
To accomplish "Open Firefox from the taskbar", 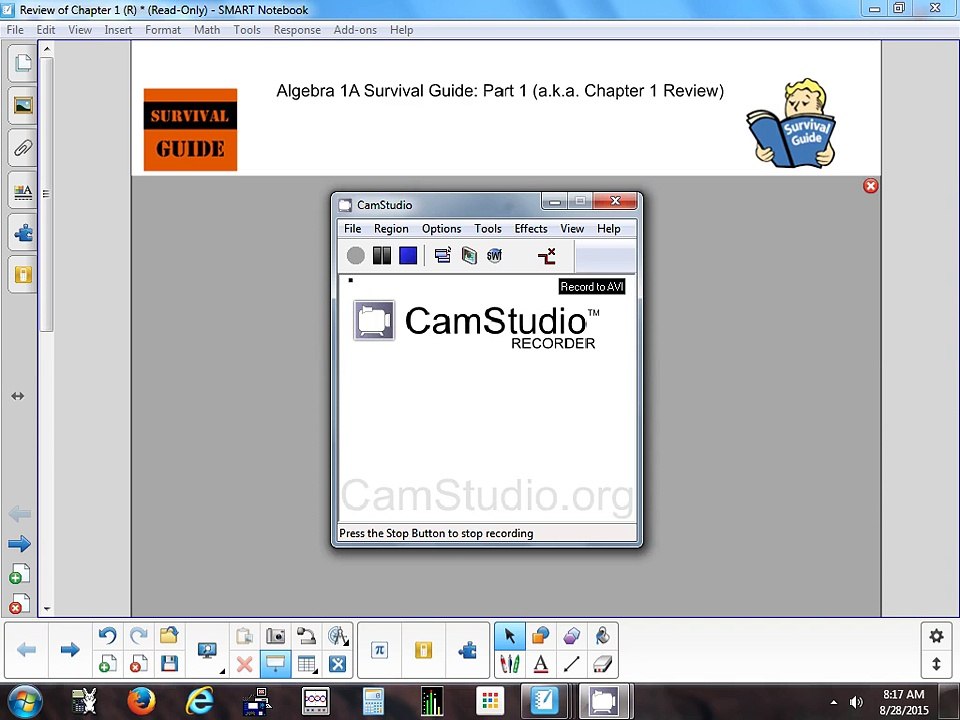I will pyautogui.click(x=141, y=701).
